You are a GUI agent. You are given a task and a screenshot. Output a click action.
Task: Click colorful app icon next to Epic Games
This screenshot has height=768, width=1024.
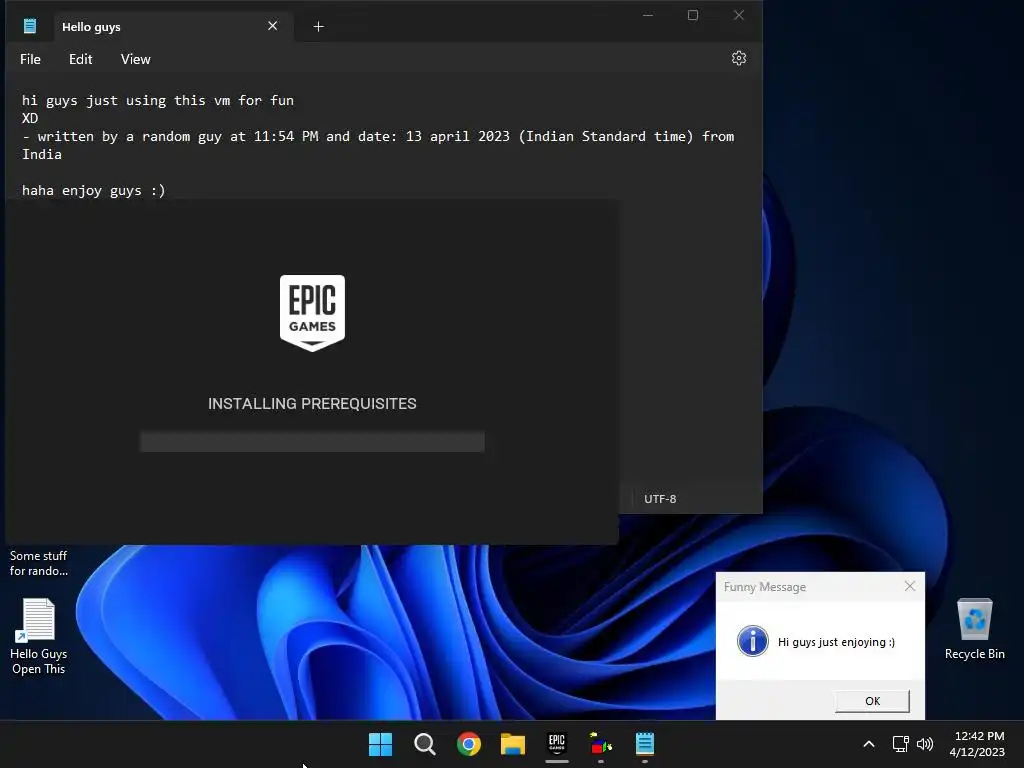(x=601, y=744)
